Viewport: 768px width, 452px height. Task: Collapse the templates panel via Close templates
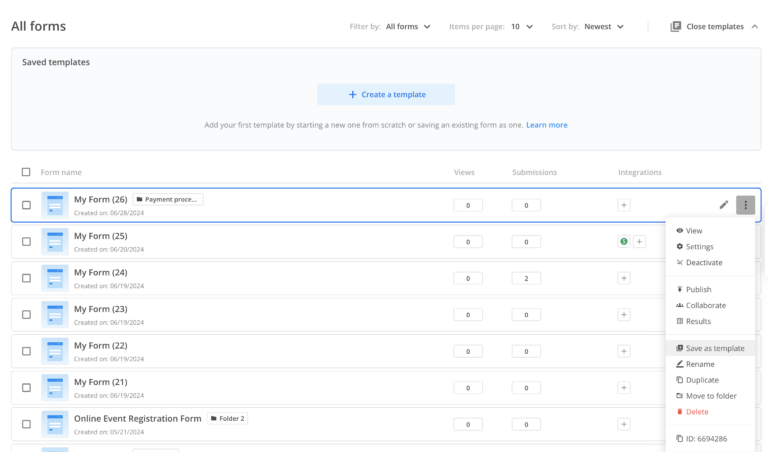tap(715, 26)
